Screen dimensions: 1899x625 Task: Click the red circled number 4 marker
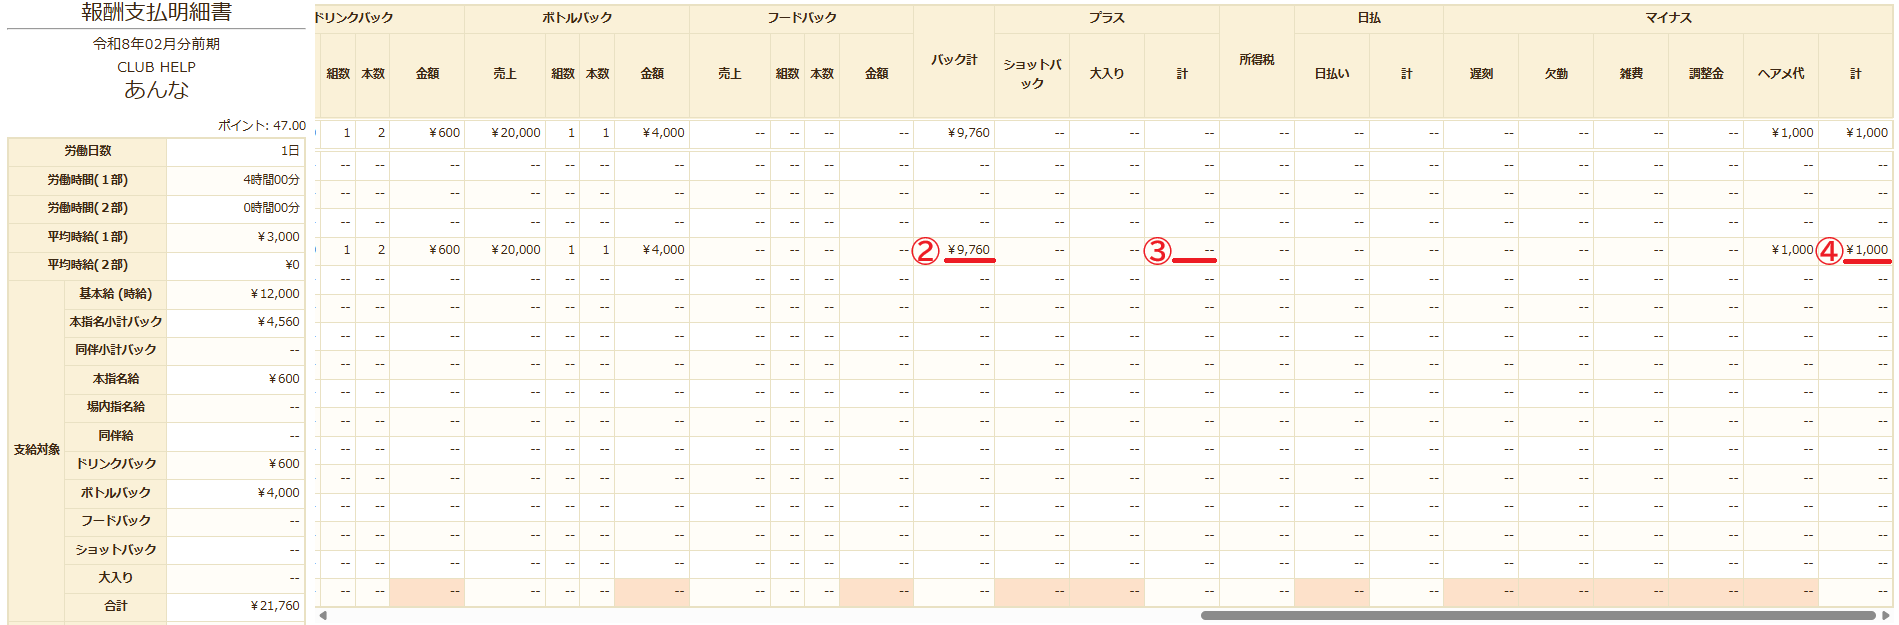[1829, 251]
